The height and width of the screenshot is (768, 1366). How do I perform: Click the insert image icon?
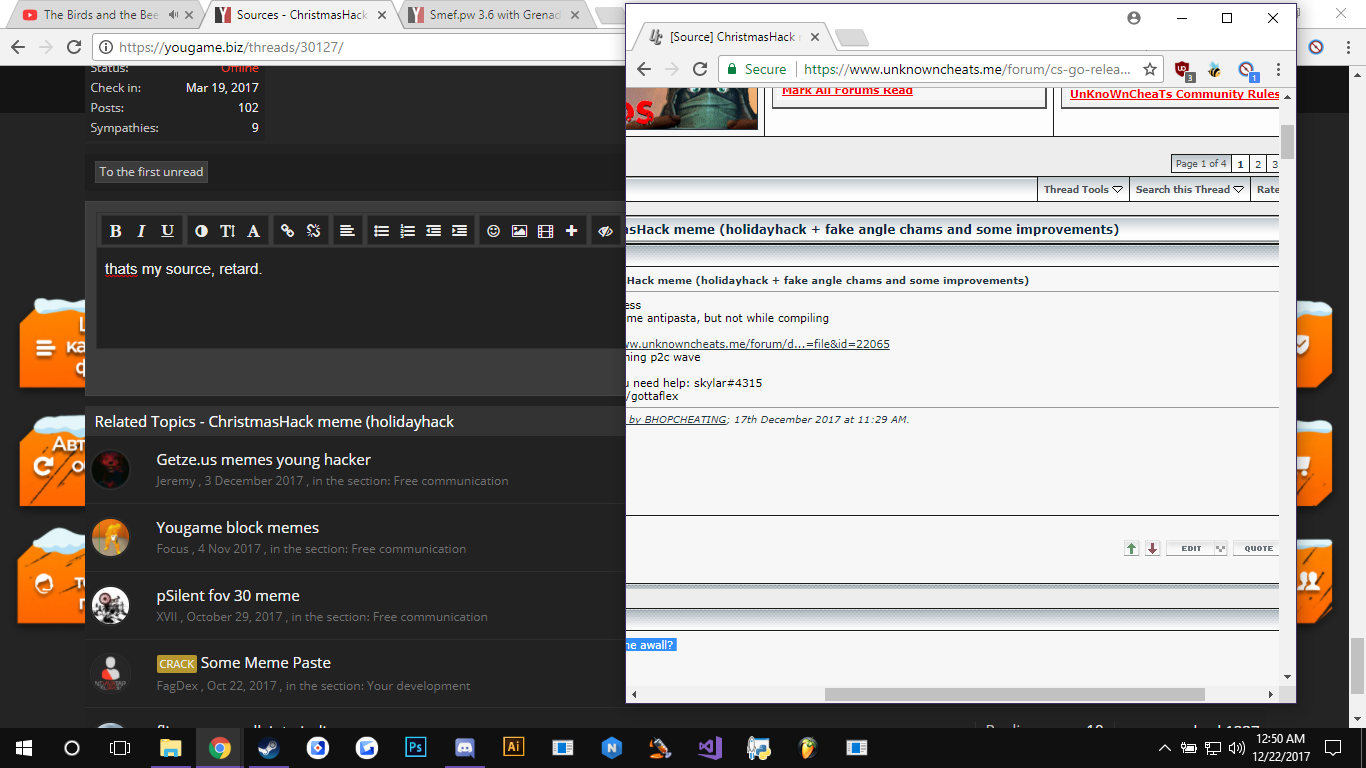click(519, 231)
